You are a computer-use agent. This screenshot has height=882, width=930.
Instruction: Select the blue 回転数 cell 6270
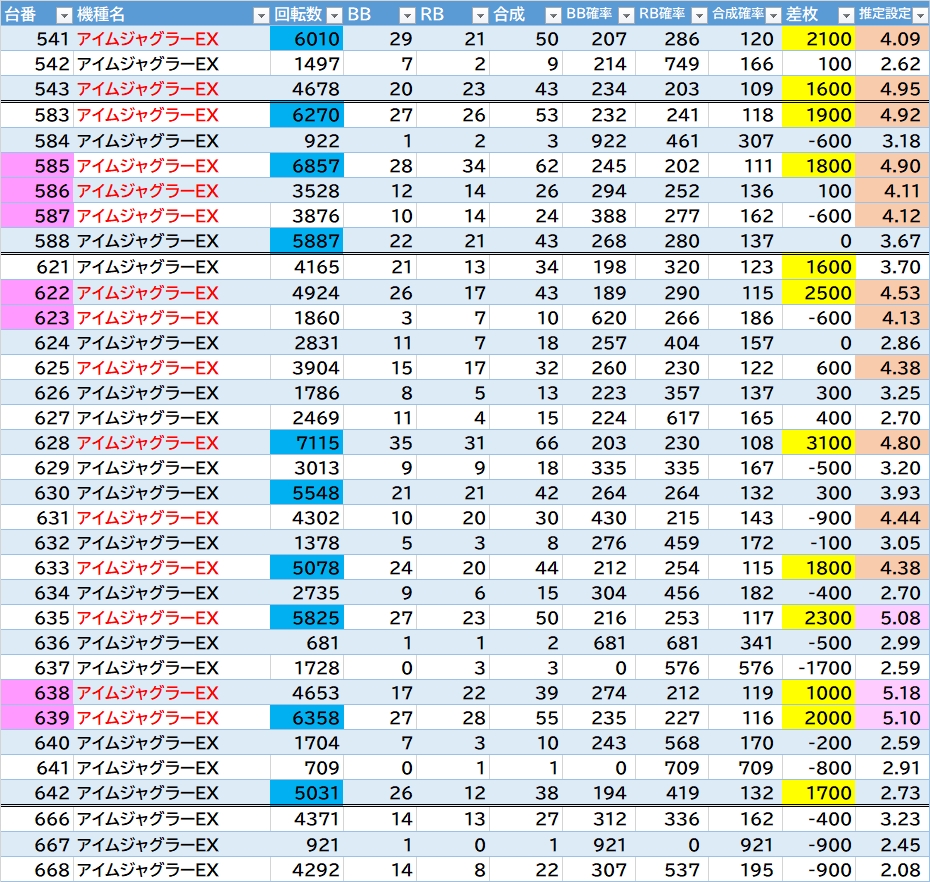coord(307,114)
